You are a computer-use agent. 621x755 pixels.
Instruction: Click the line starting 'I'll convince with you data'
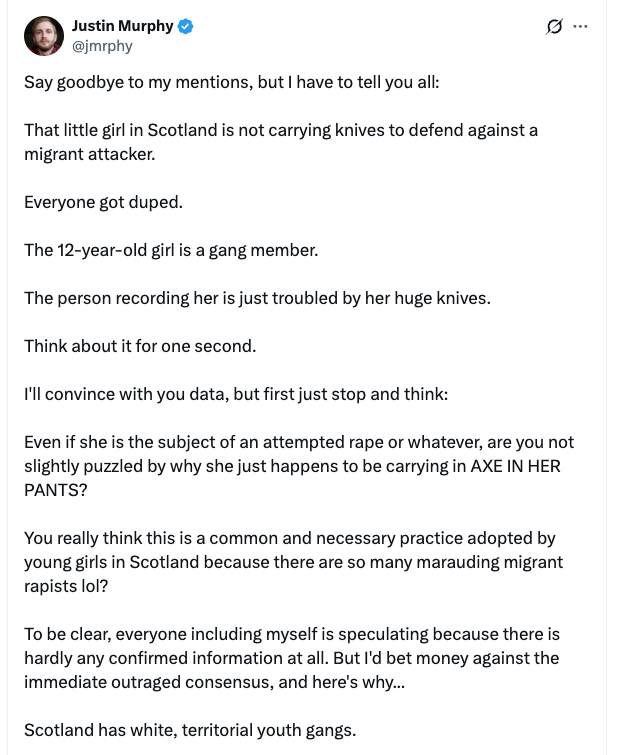[x=236, y=394]
